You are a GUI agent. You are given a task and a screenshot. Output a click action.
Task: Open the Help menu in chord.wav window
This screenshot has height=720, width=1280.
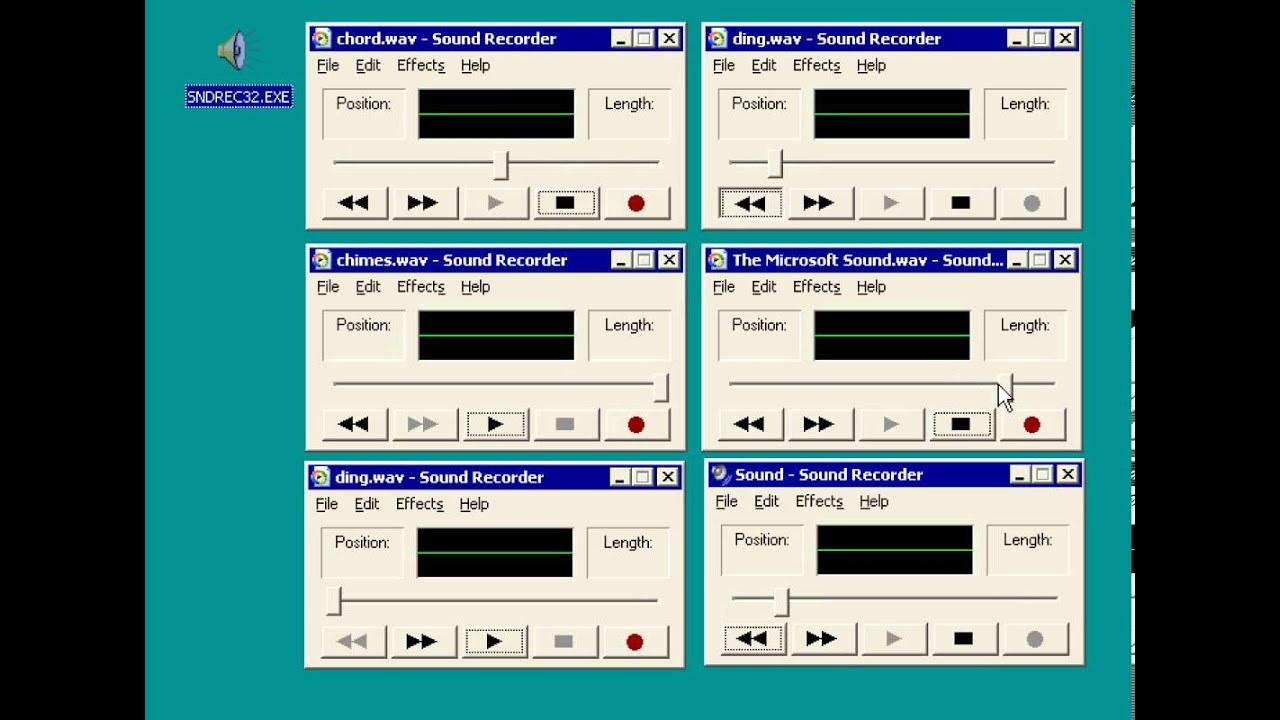[x=475, y=65]
